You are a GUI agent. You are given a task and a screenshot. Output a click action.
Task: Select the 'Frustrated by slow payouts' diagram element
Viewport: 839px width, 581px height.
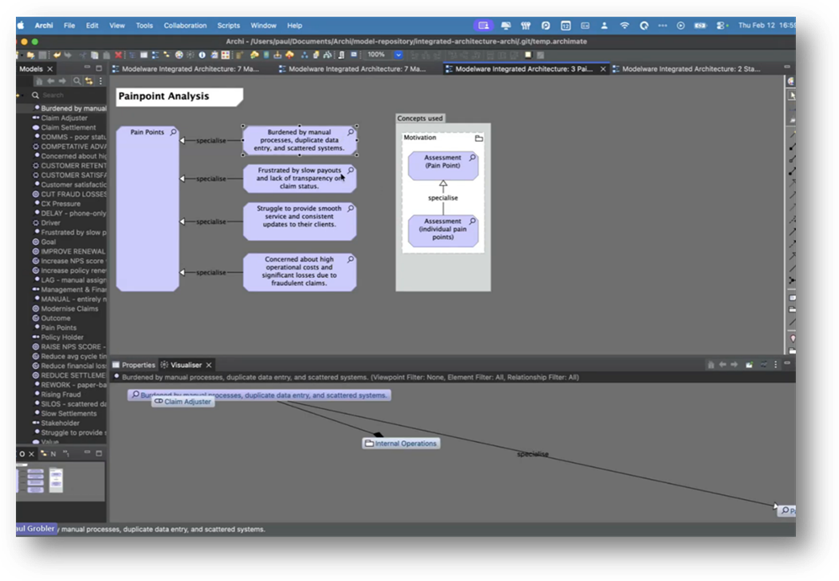pyautogui.click(x=300, y=178)
